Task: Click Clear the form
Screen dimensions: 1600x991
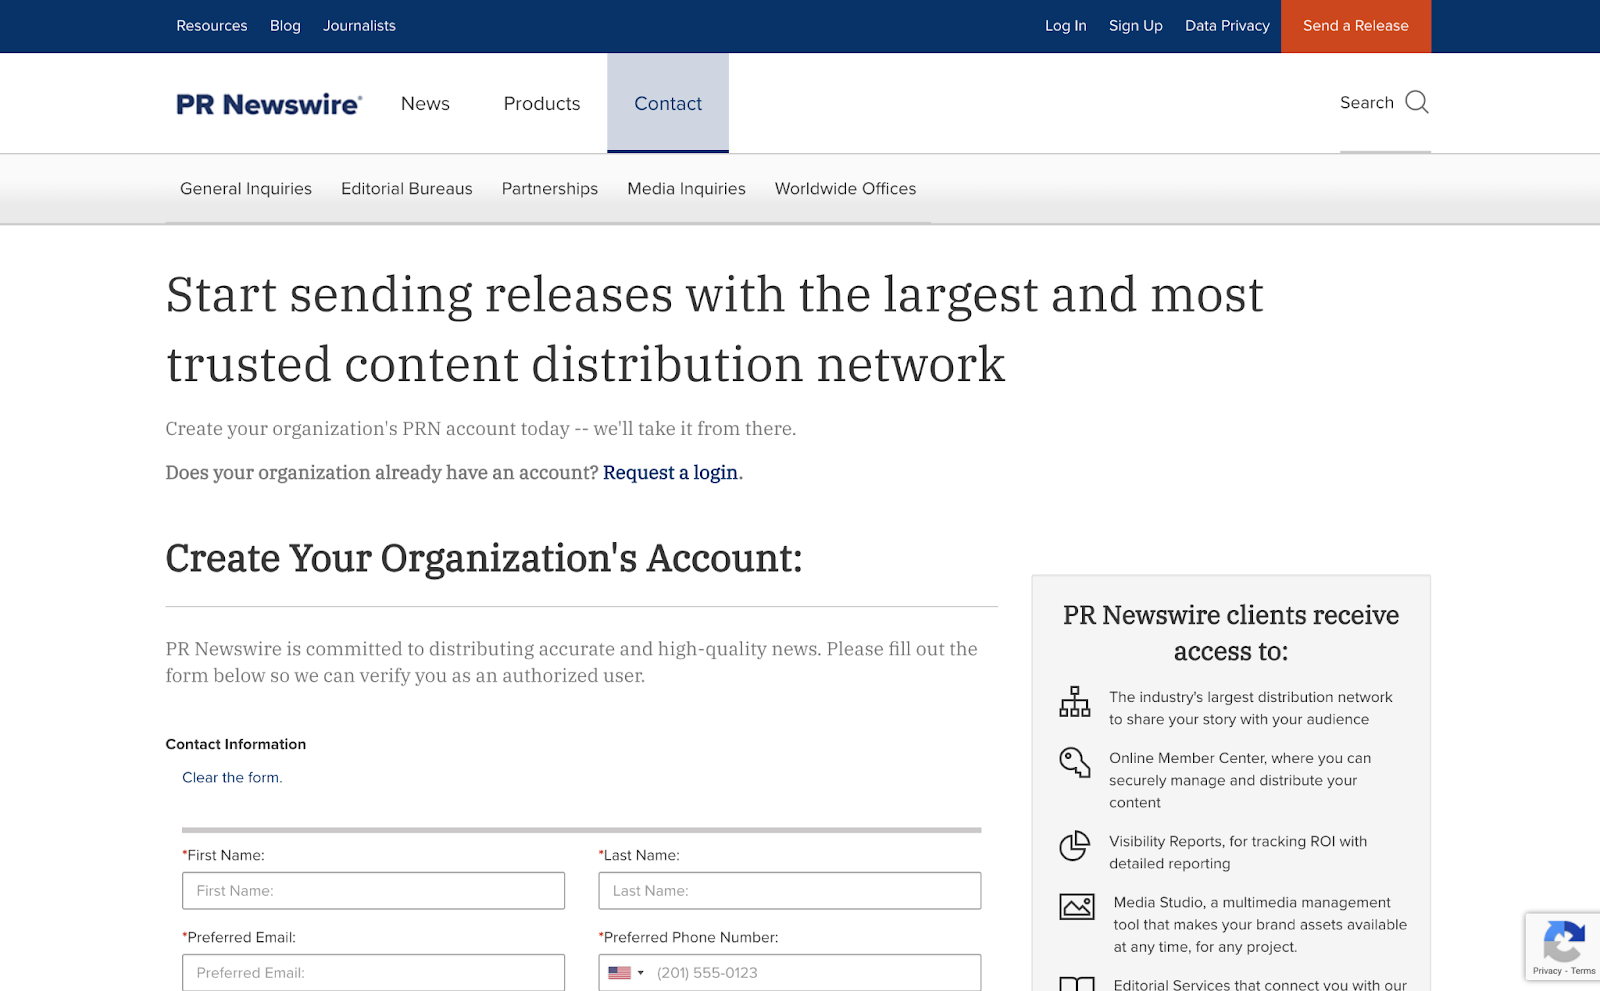Action: coord(231,777)
